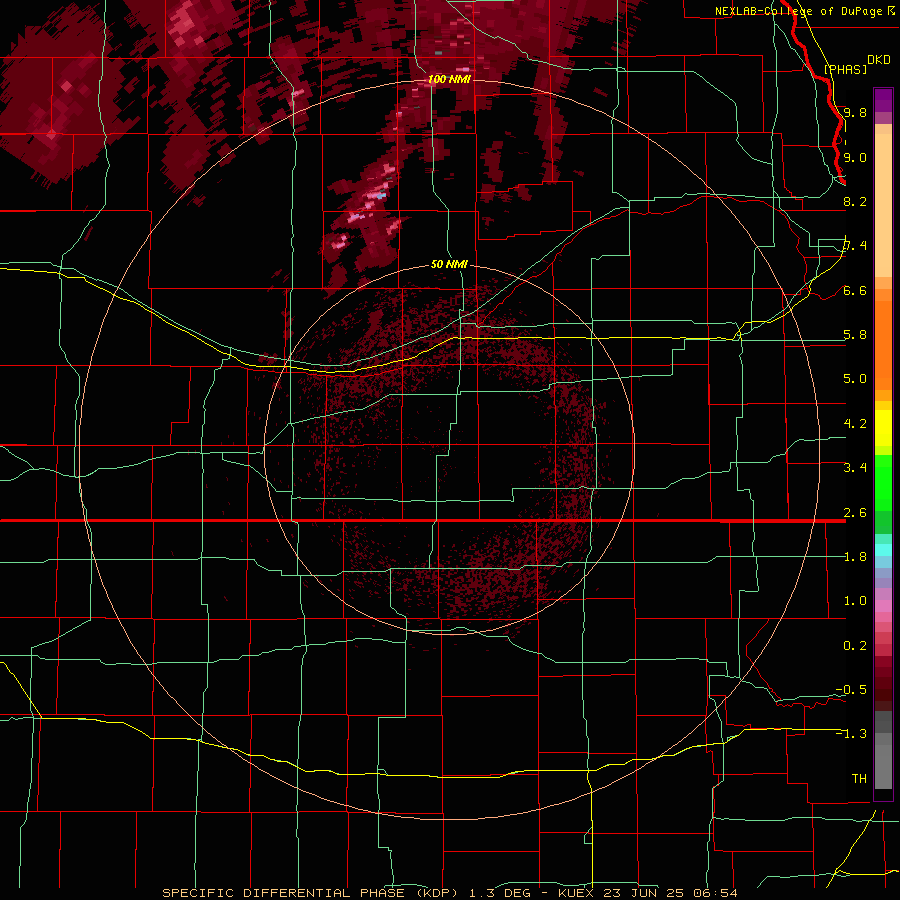Screen dimensions: 900x900
Task: Click the 5.8 value on the color scale
Action: pyautogui.click(x=855, y=335)
